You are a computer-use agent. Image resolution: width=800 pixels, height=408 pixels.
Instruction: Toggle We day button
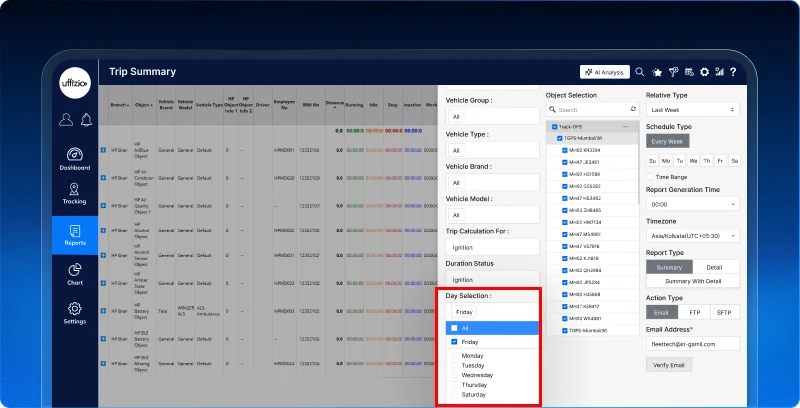(693, 161)
